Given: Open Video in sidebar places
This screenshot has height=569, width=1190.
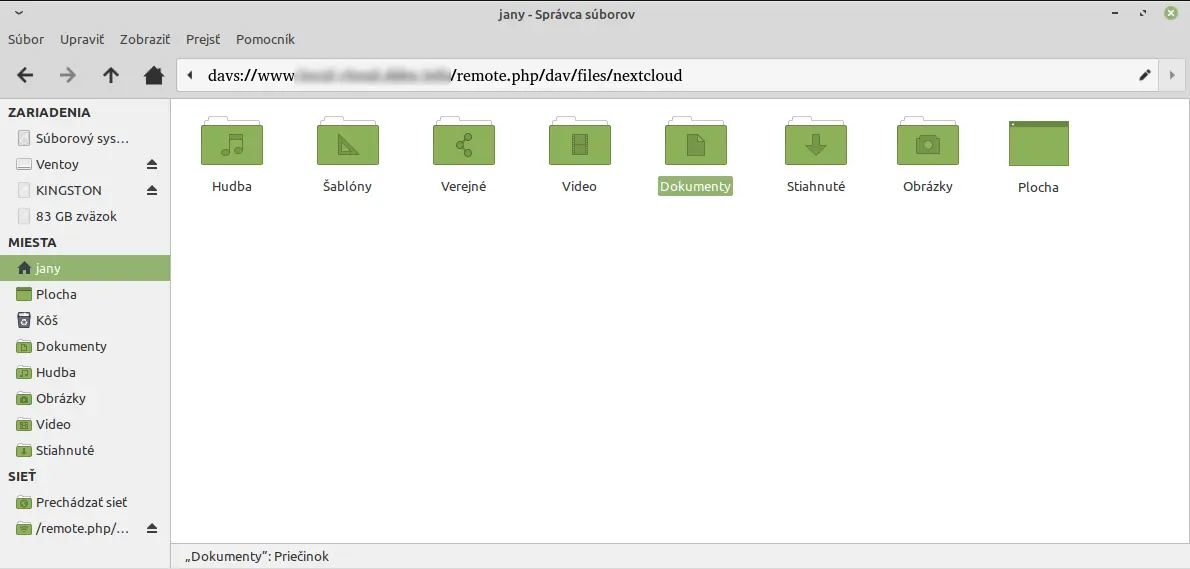Looking at the screenshot, I should point(85,424).
